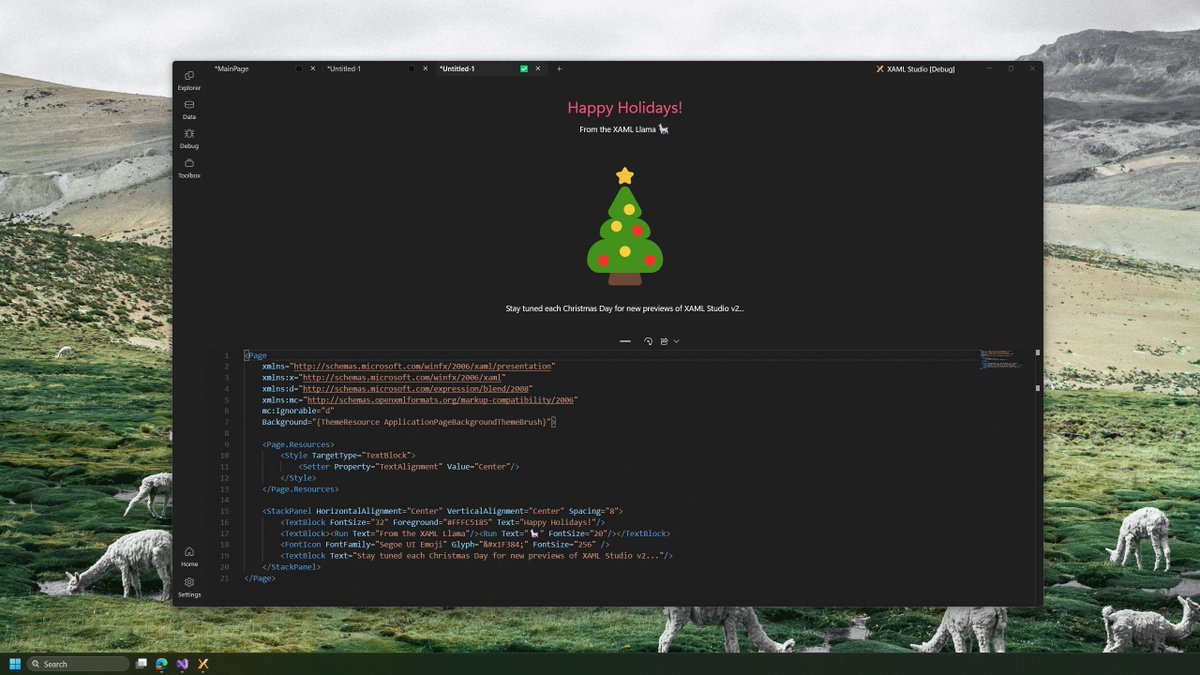
Task: Click 'From the XAML Llama' text in preview
Action: coord(618,129)
